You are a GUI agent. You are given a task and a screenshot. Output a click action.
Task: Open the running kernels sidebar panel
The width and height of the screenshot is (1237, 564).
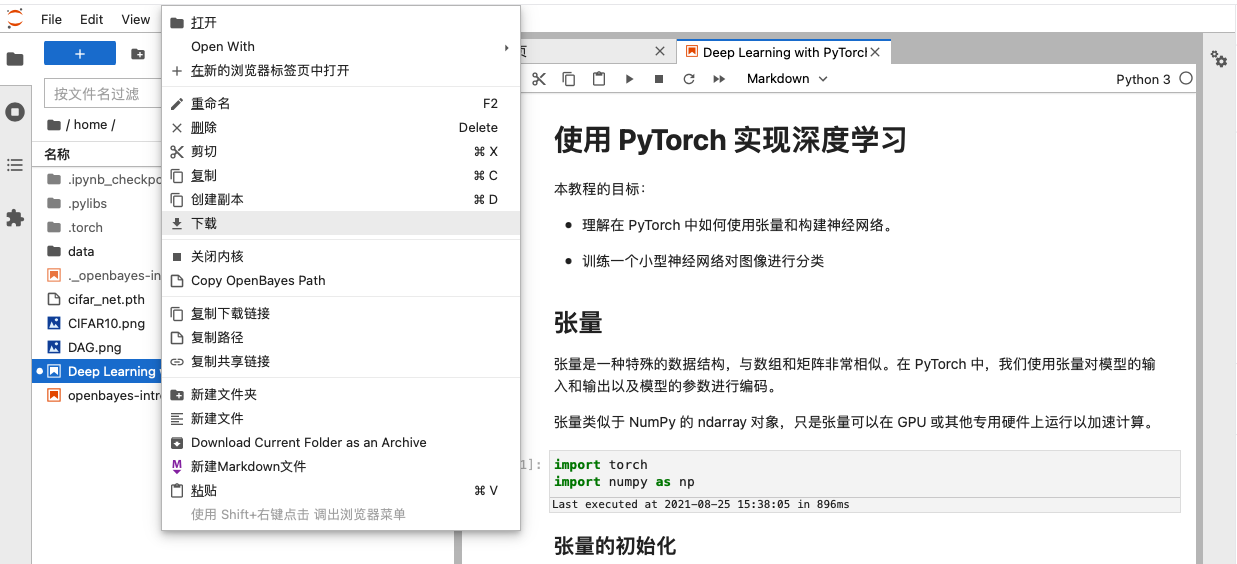click(x=15, y=112)
